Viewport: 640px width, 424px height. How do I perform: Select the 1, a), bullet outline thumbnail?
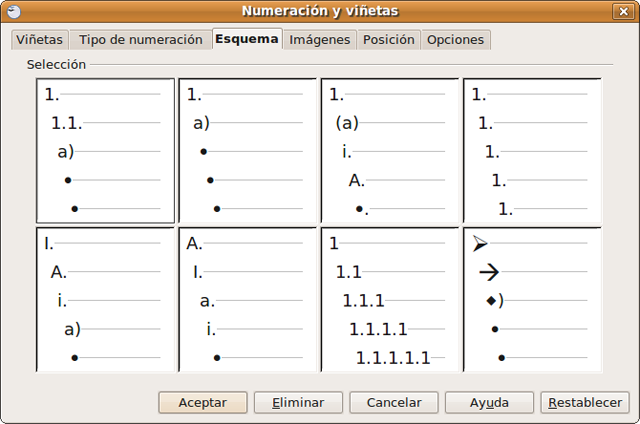pyautogui.click(x=247, y=151)
